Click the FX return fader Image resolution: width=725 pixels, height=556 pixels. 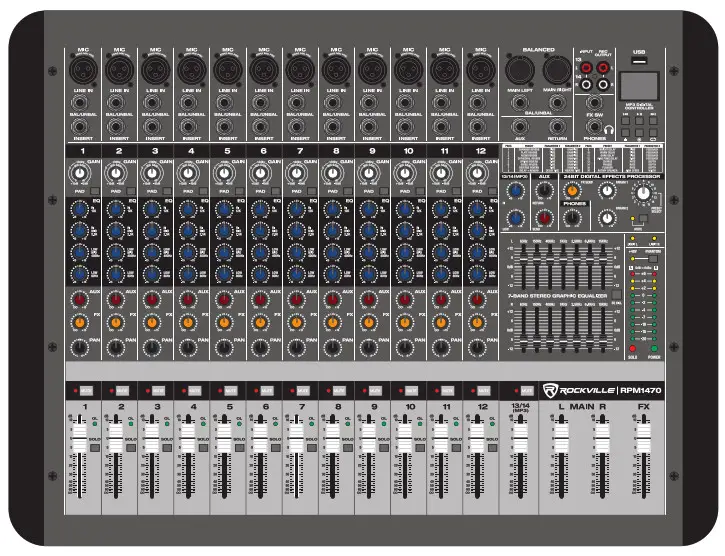[x=644, y=437]
